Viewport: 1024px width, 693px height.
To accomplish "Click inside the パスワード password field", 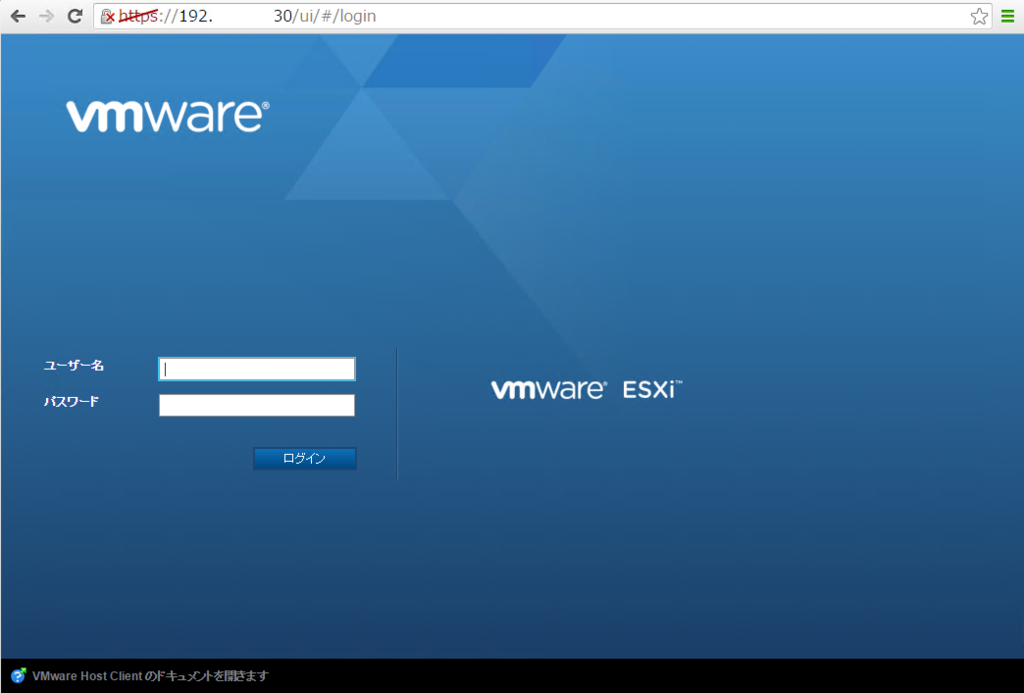I will 256,405.
